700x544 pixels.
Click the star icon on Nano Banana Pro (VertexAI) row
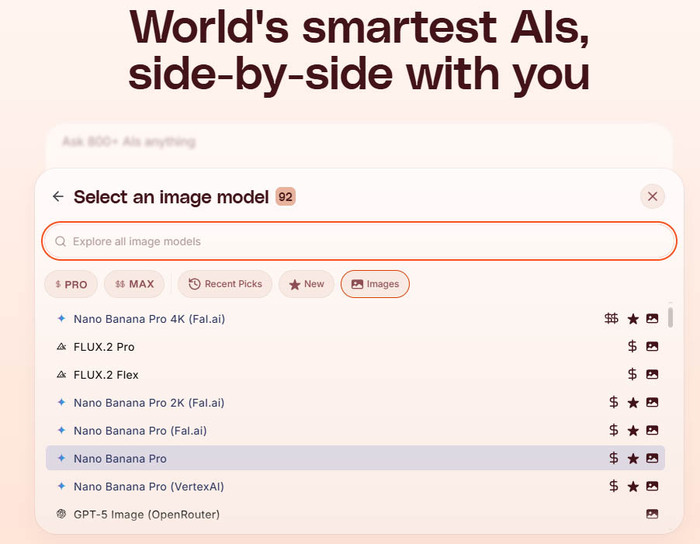tap(632, 486)
